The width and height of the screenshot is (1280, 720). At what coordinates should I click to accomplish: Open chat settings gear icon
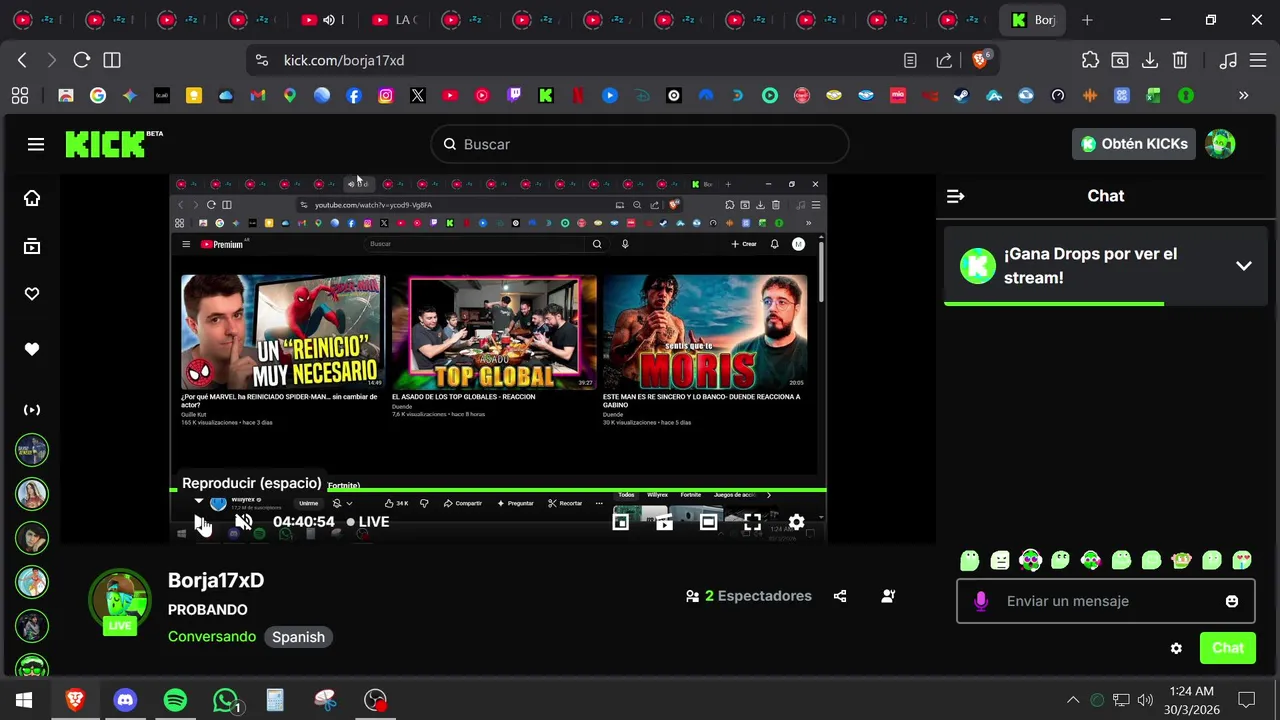pos(1176,648)
